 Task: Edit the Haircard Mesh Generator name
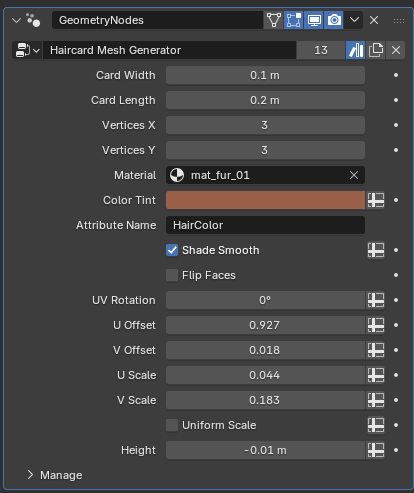point(169,50)
